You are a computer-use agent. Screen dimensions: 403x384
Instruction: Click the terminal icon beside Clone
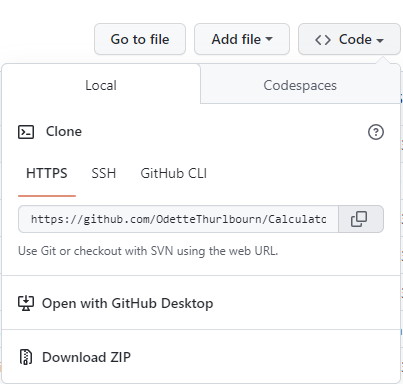26,132
